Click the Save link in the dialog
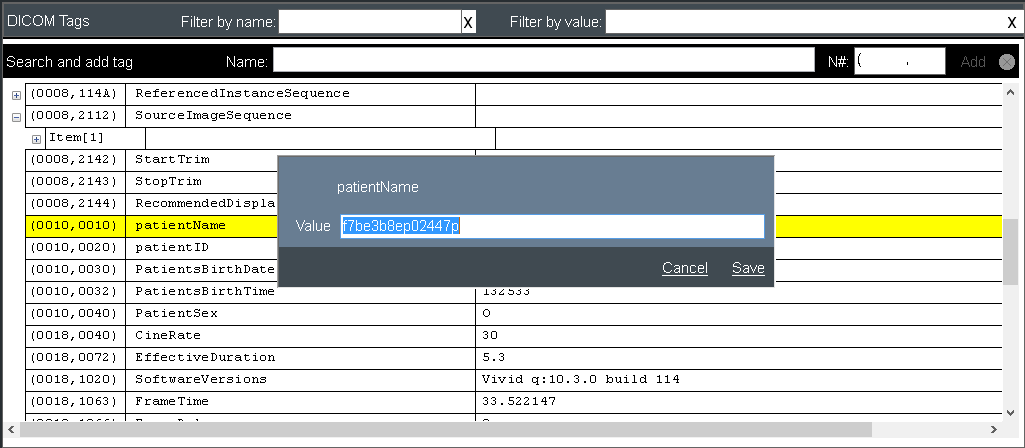The height and width of the screenshot is (448, 1025). 748,268
